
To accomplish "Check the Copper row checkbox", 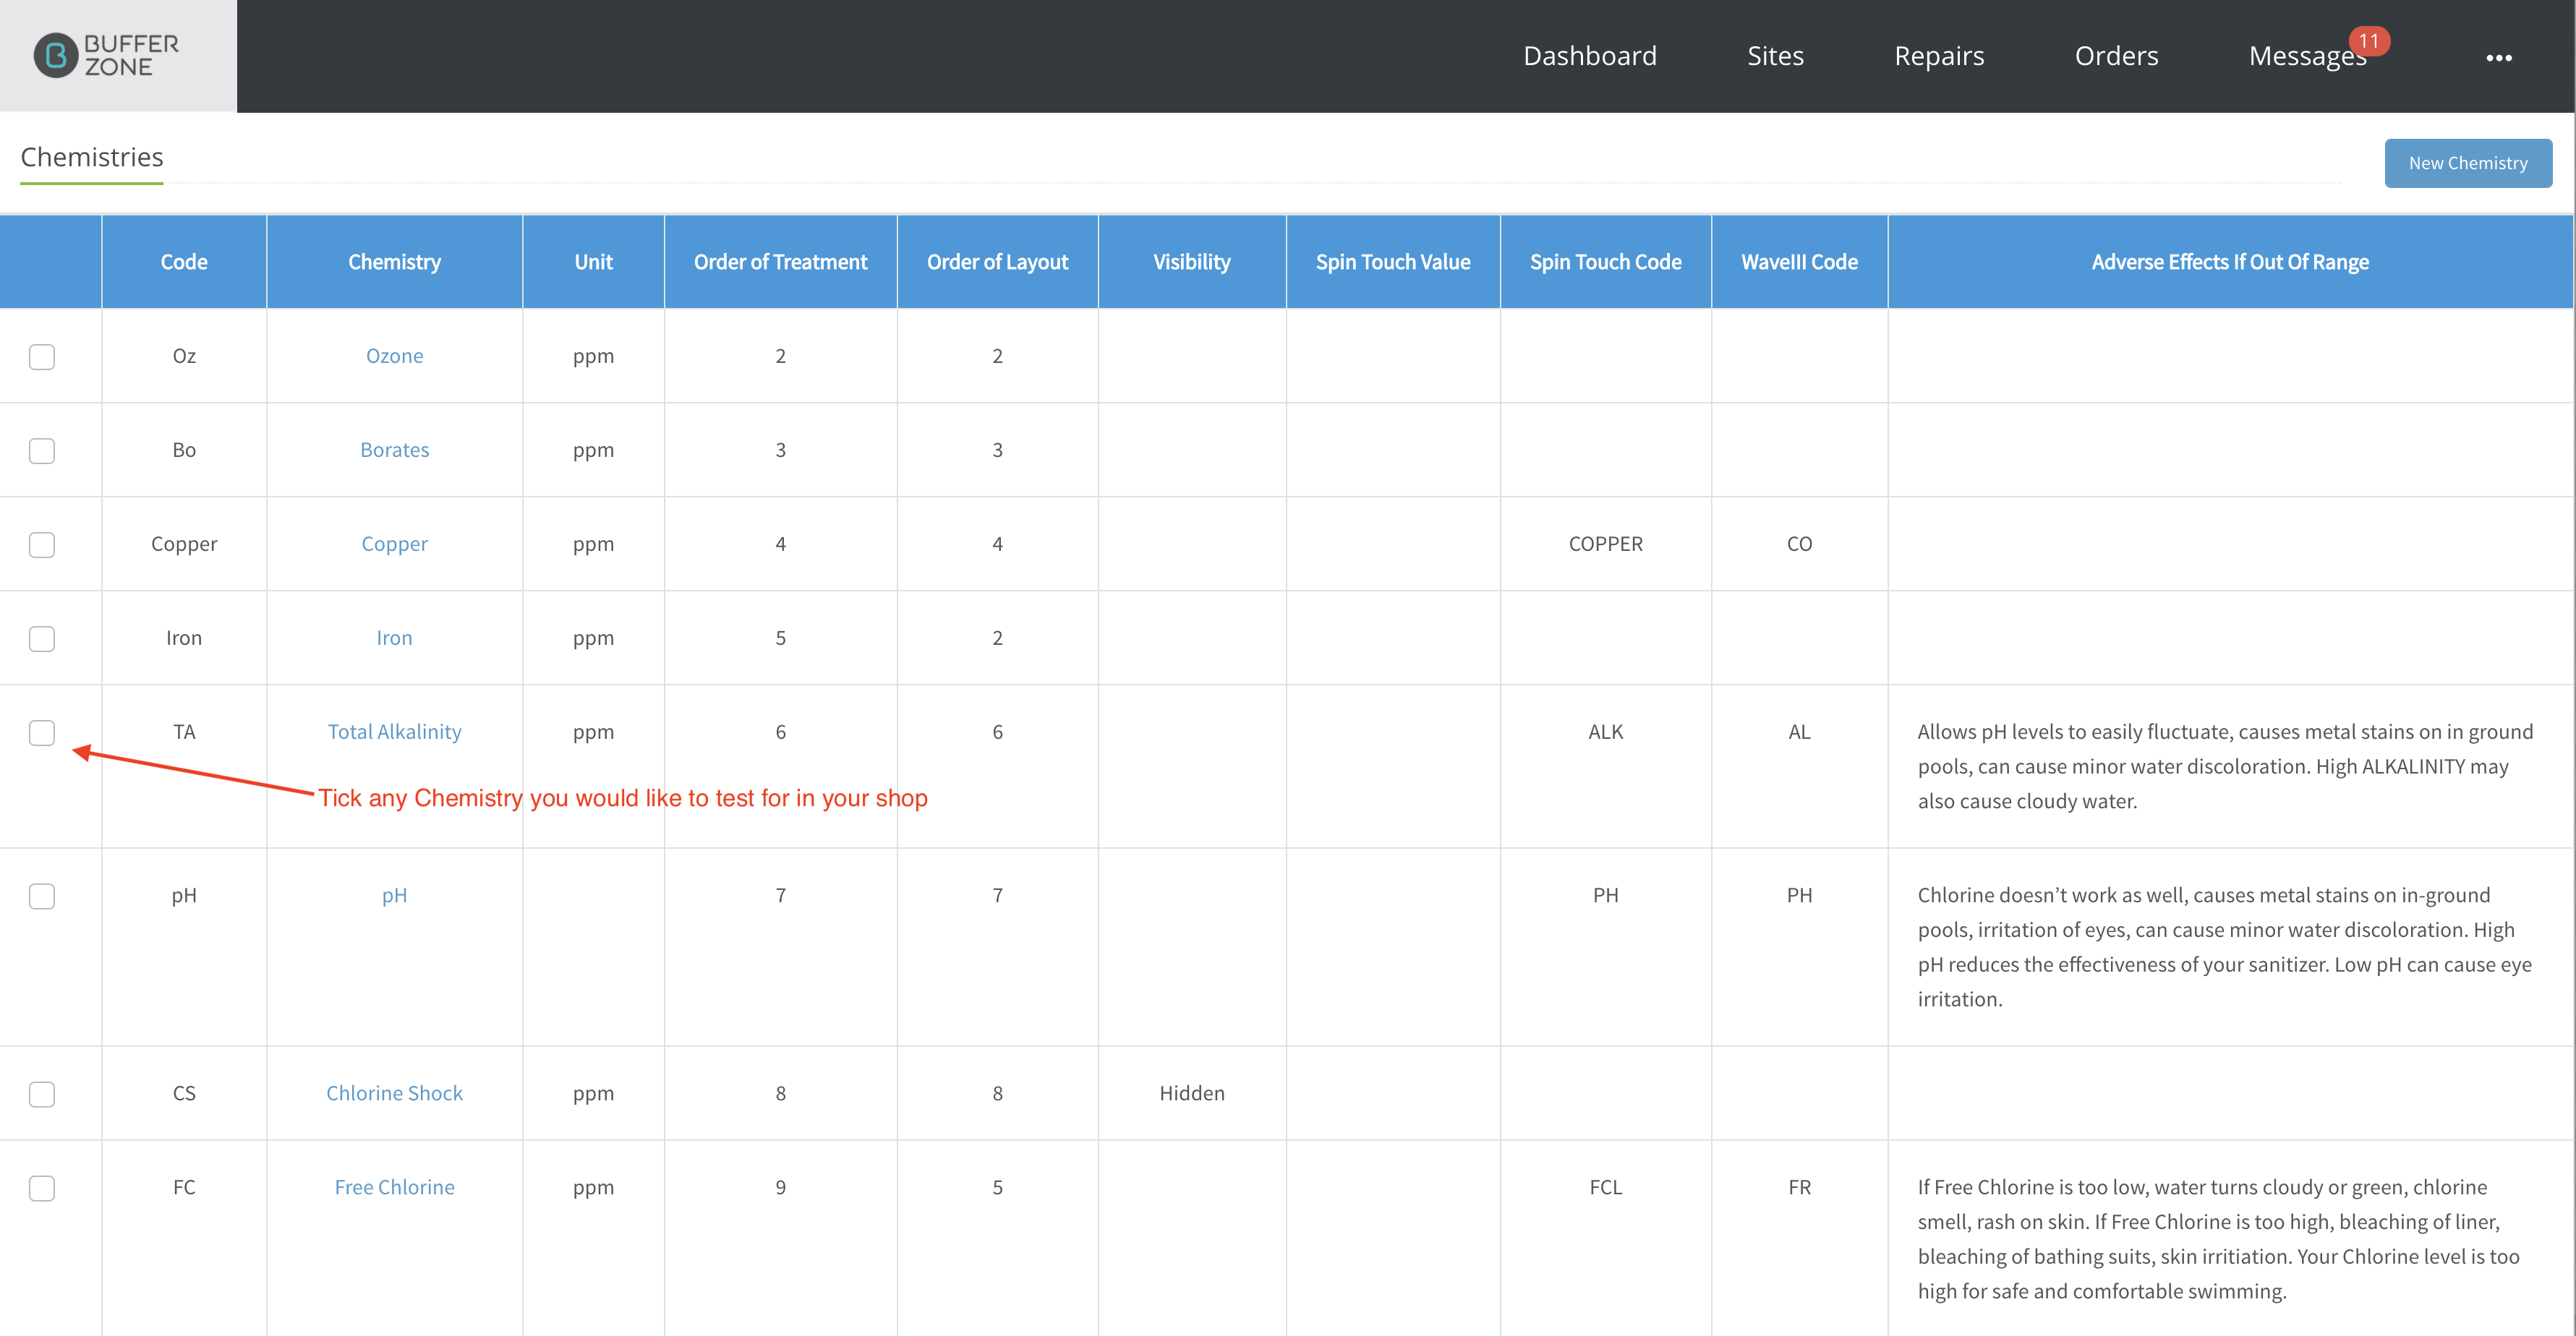I will pyautogui.click(x=42, y=545).
